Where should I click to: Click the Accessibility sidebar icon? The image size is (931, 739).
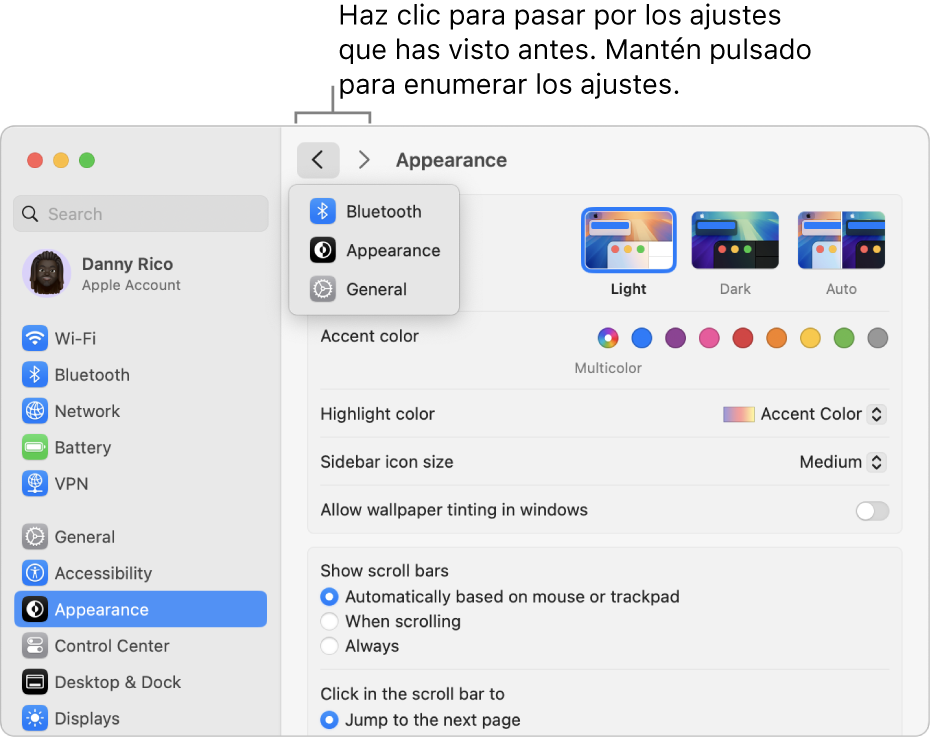click(x=35, y=573)
